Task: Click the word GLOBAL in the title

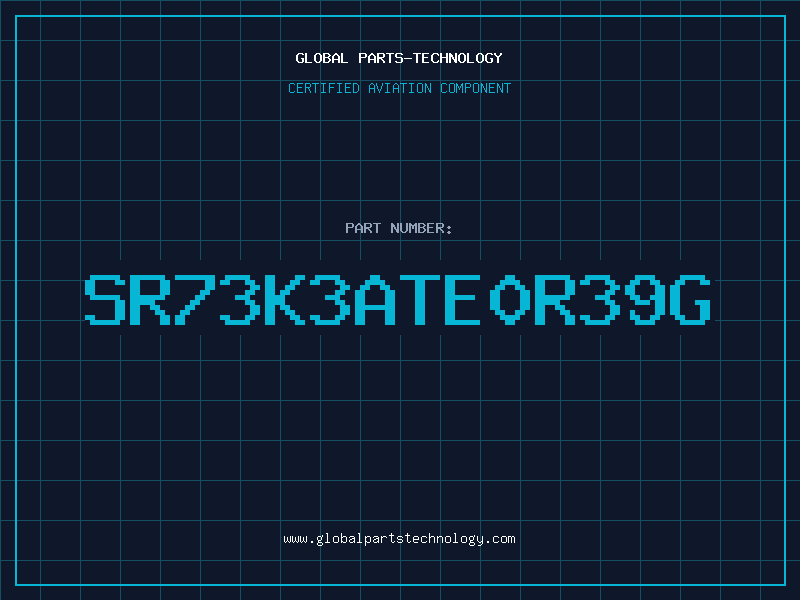Action: click(322, 58)
